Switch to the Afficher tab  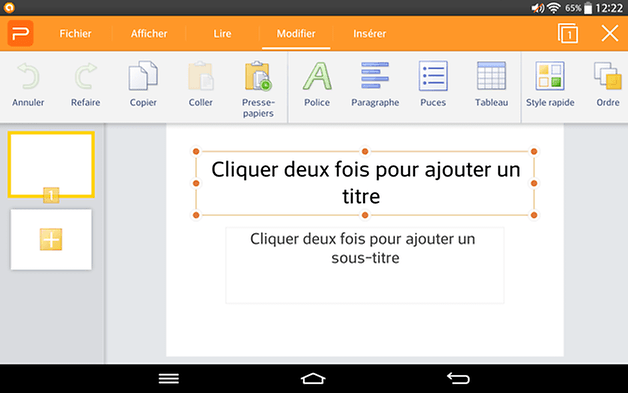tap(149, 34)
